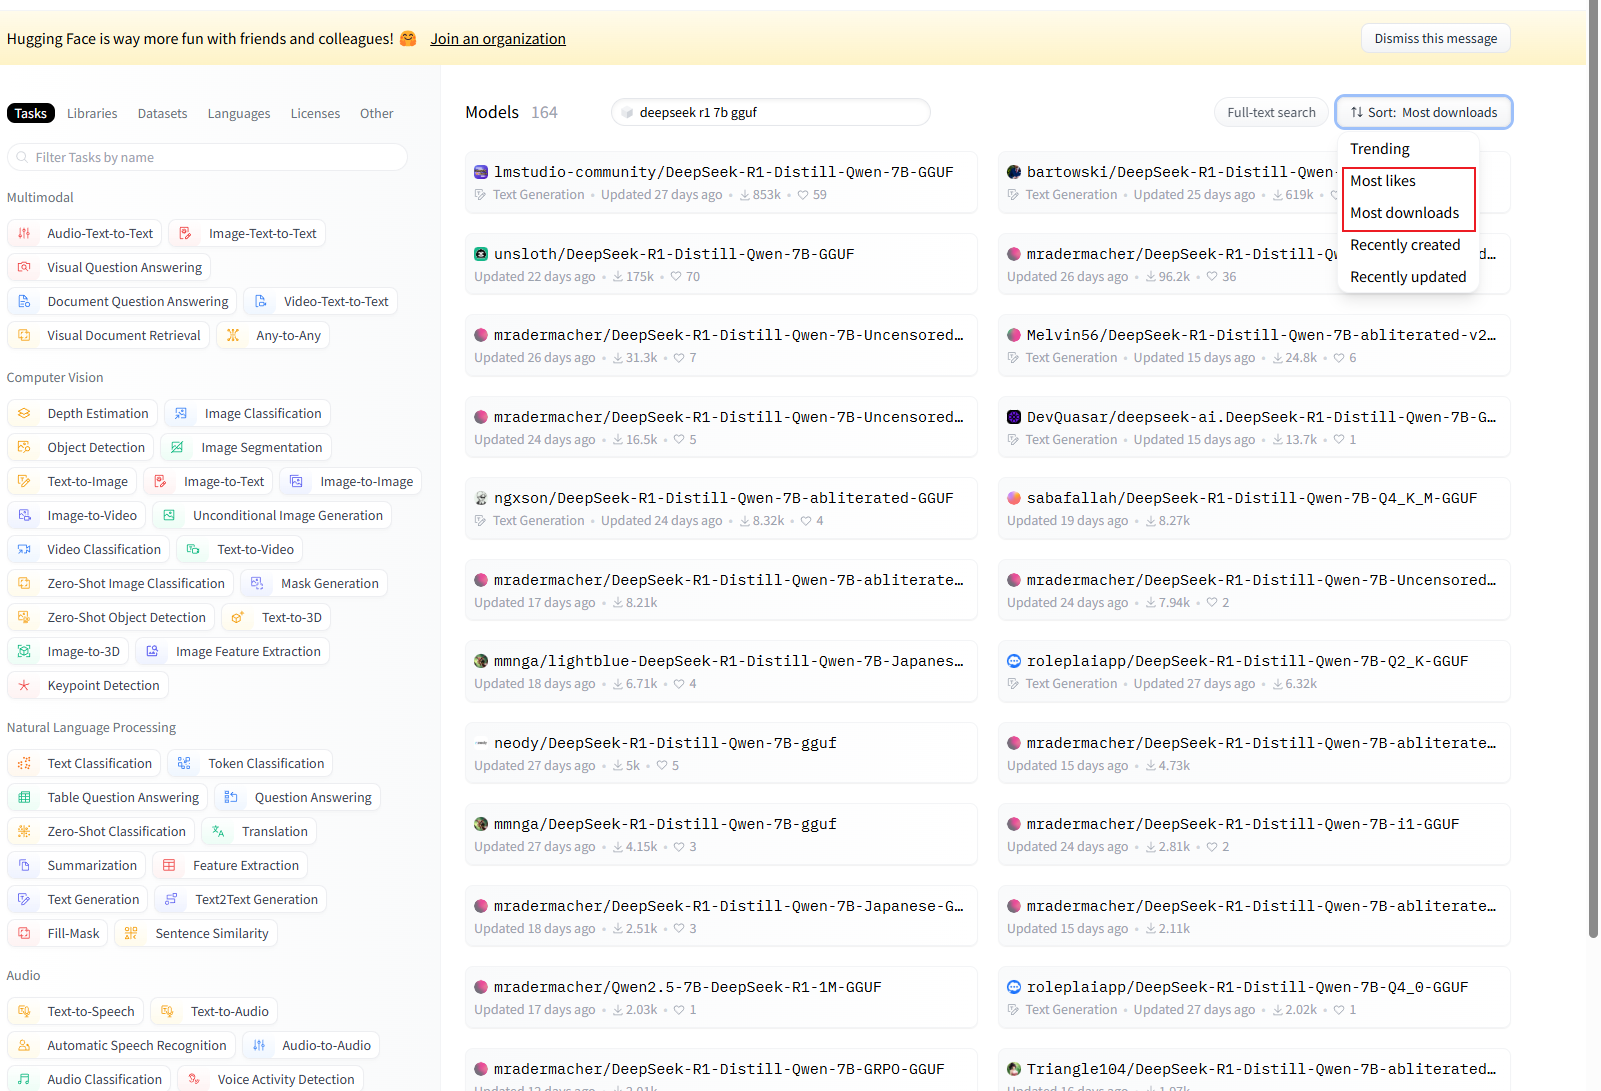This screenshot has width=1601, height=1091.
Task: Select the Audio-to-Audio task filter
Action: pyautogui.click(x=311, y=1045)
